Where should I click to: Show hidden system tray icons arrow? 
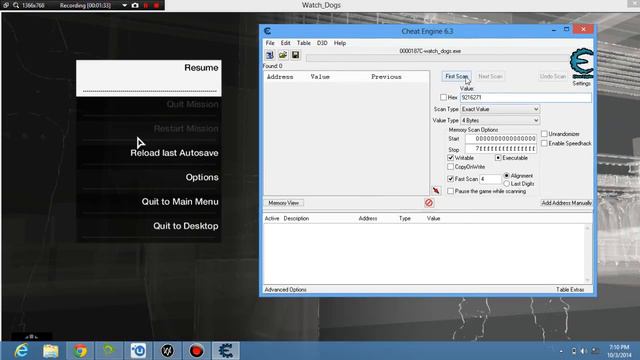561,351
